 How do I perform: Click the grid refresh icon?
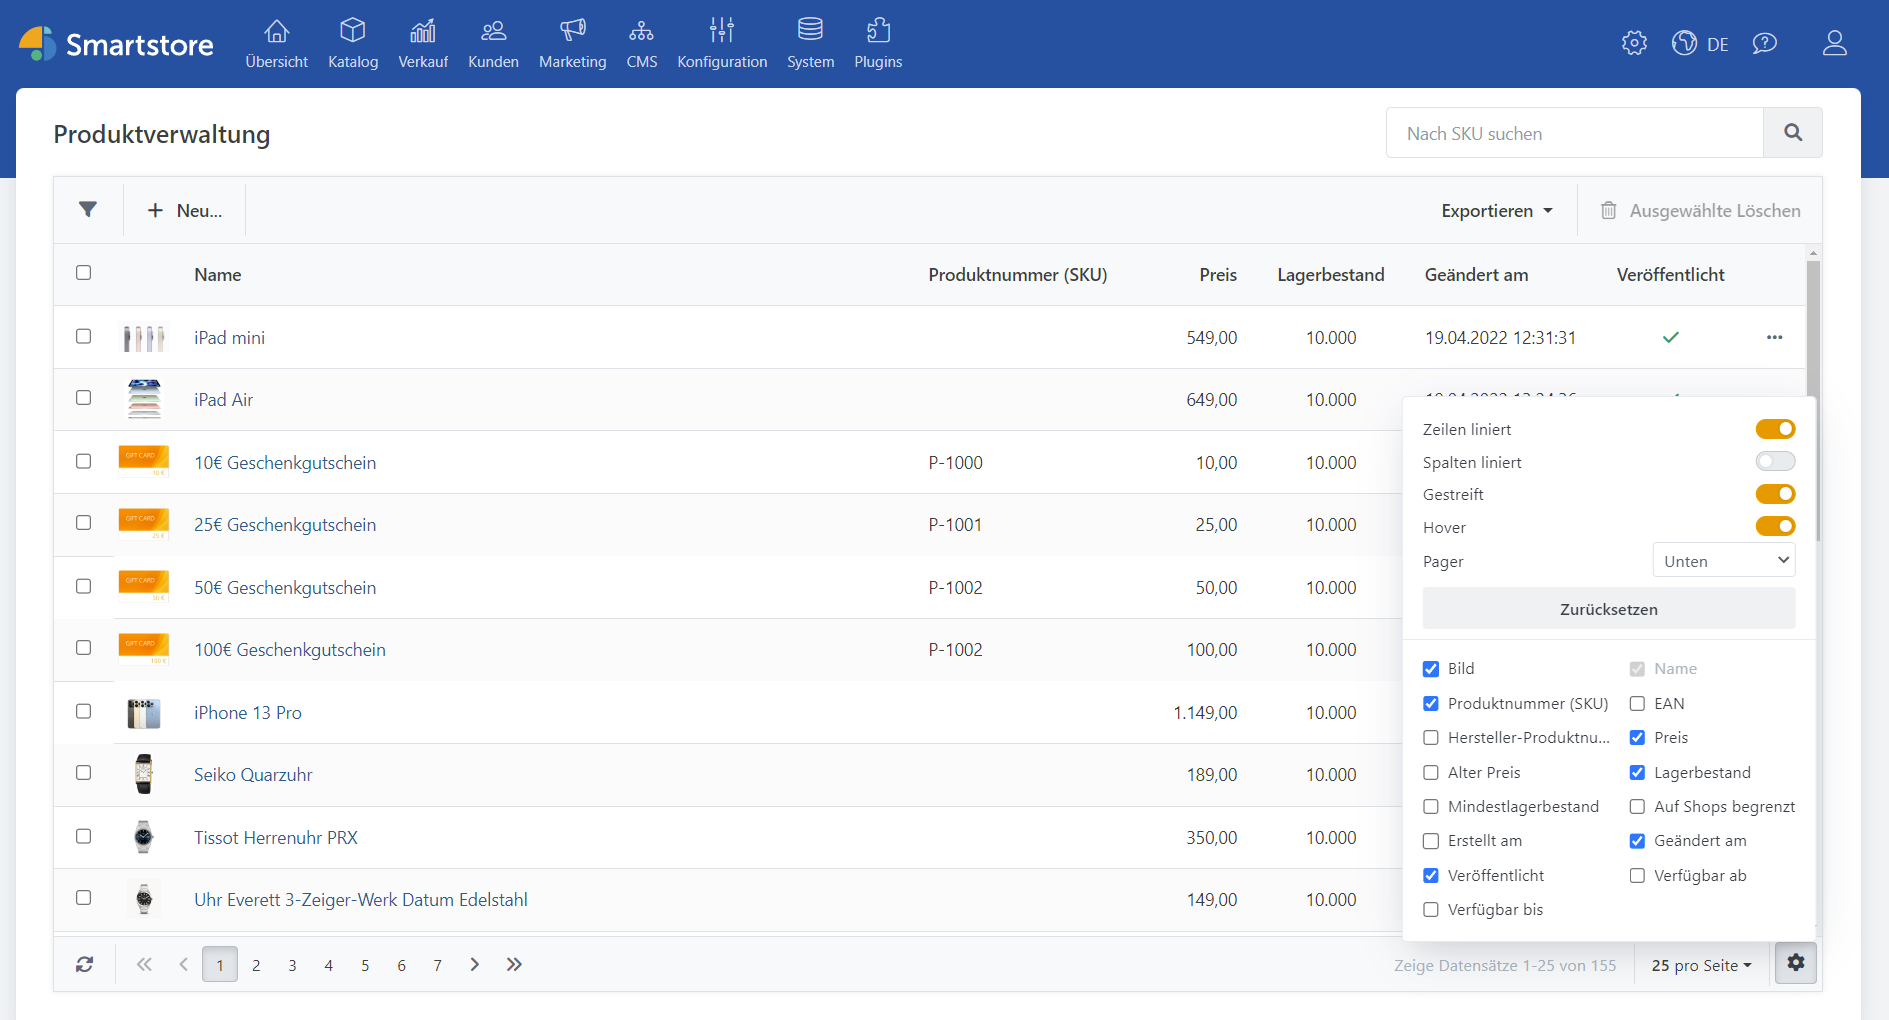point(85,965)
